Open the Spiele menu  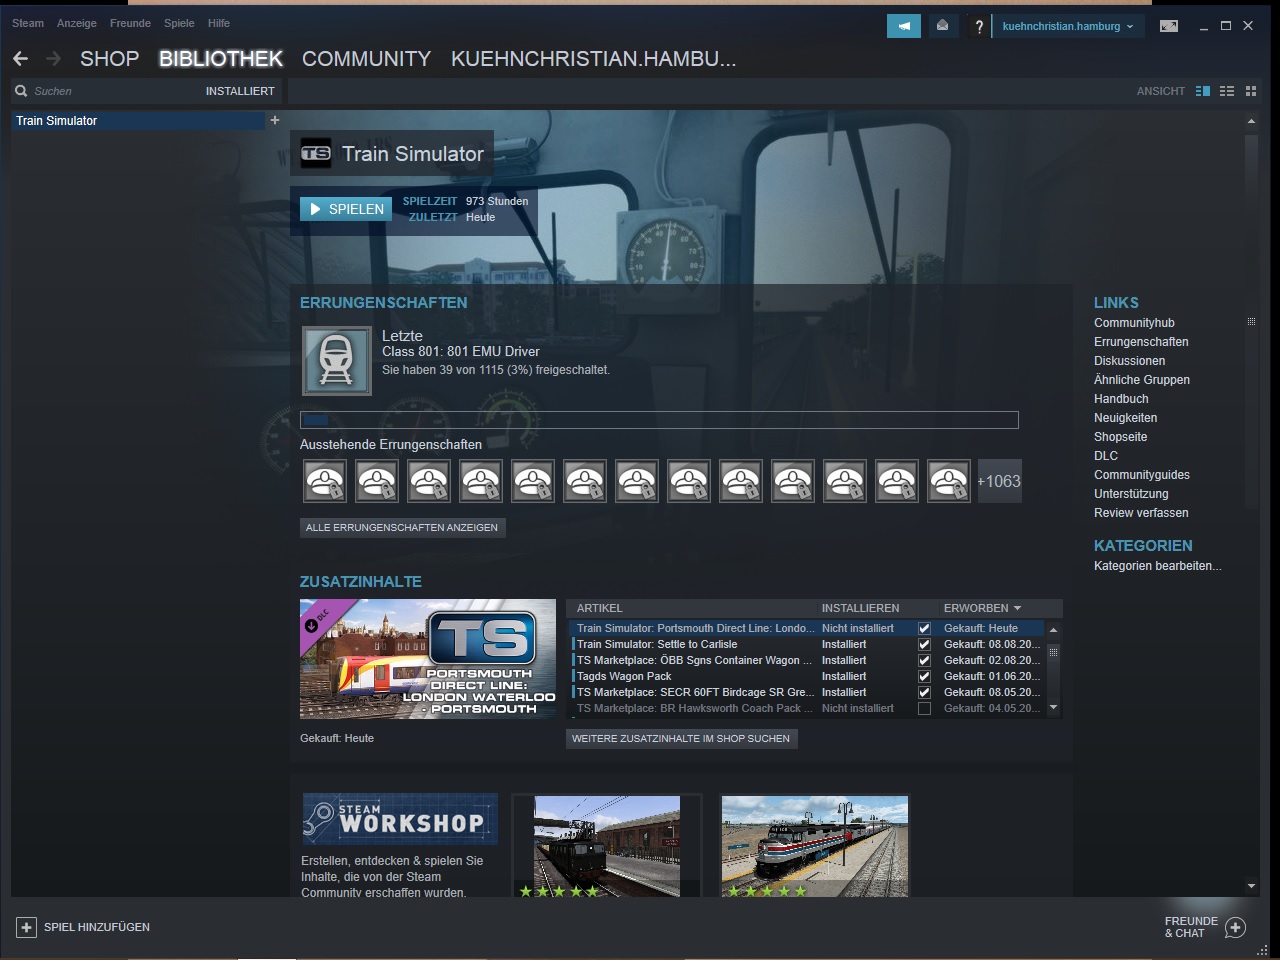[x=179, y=23]
